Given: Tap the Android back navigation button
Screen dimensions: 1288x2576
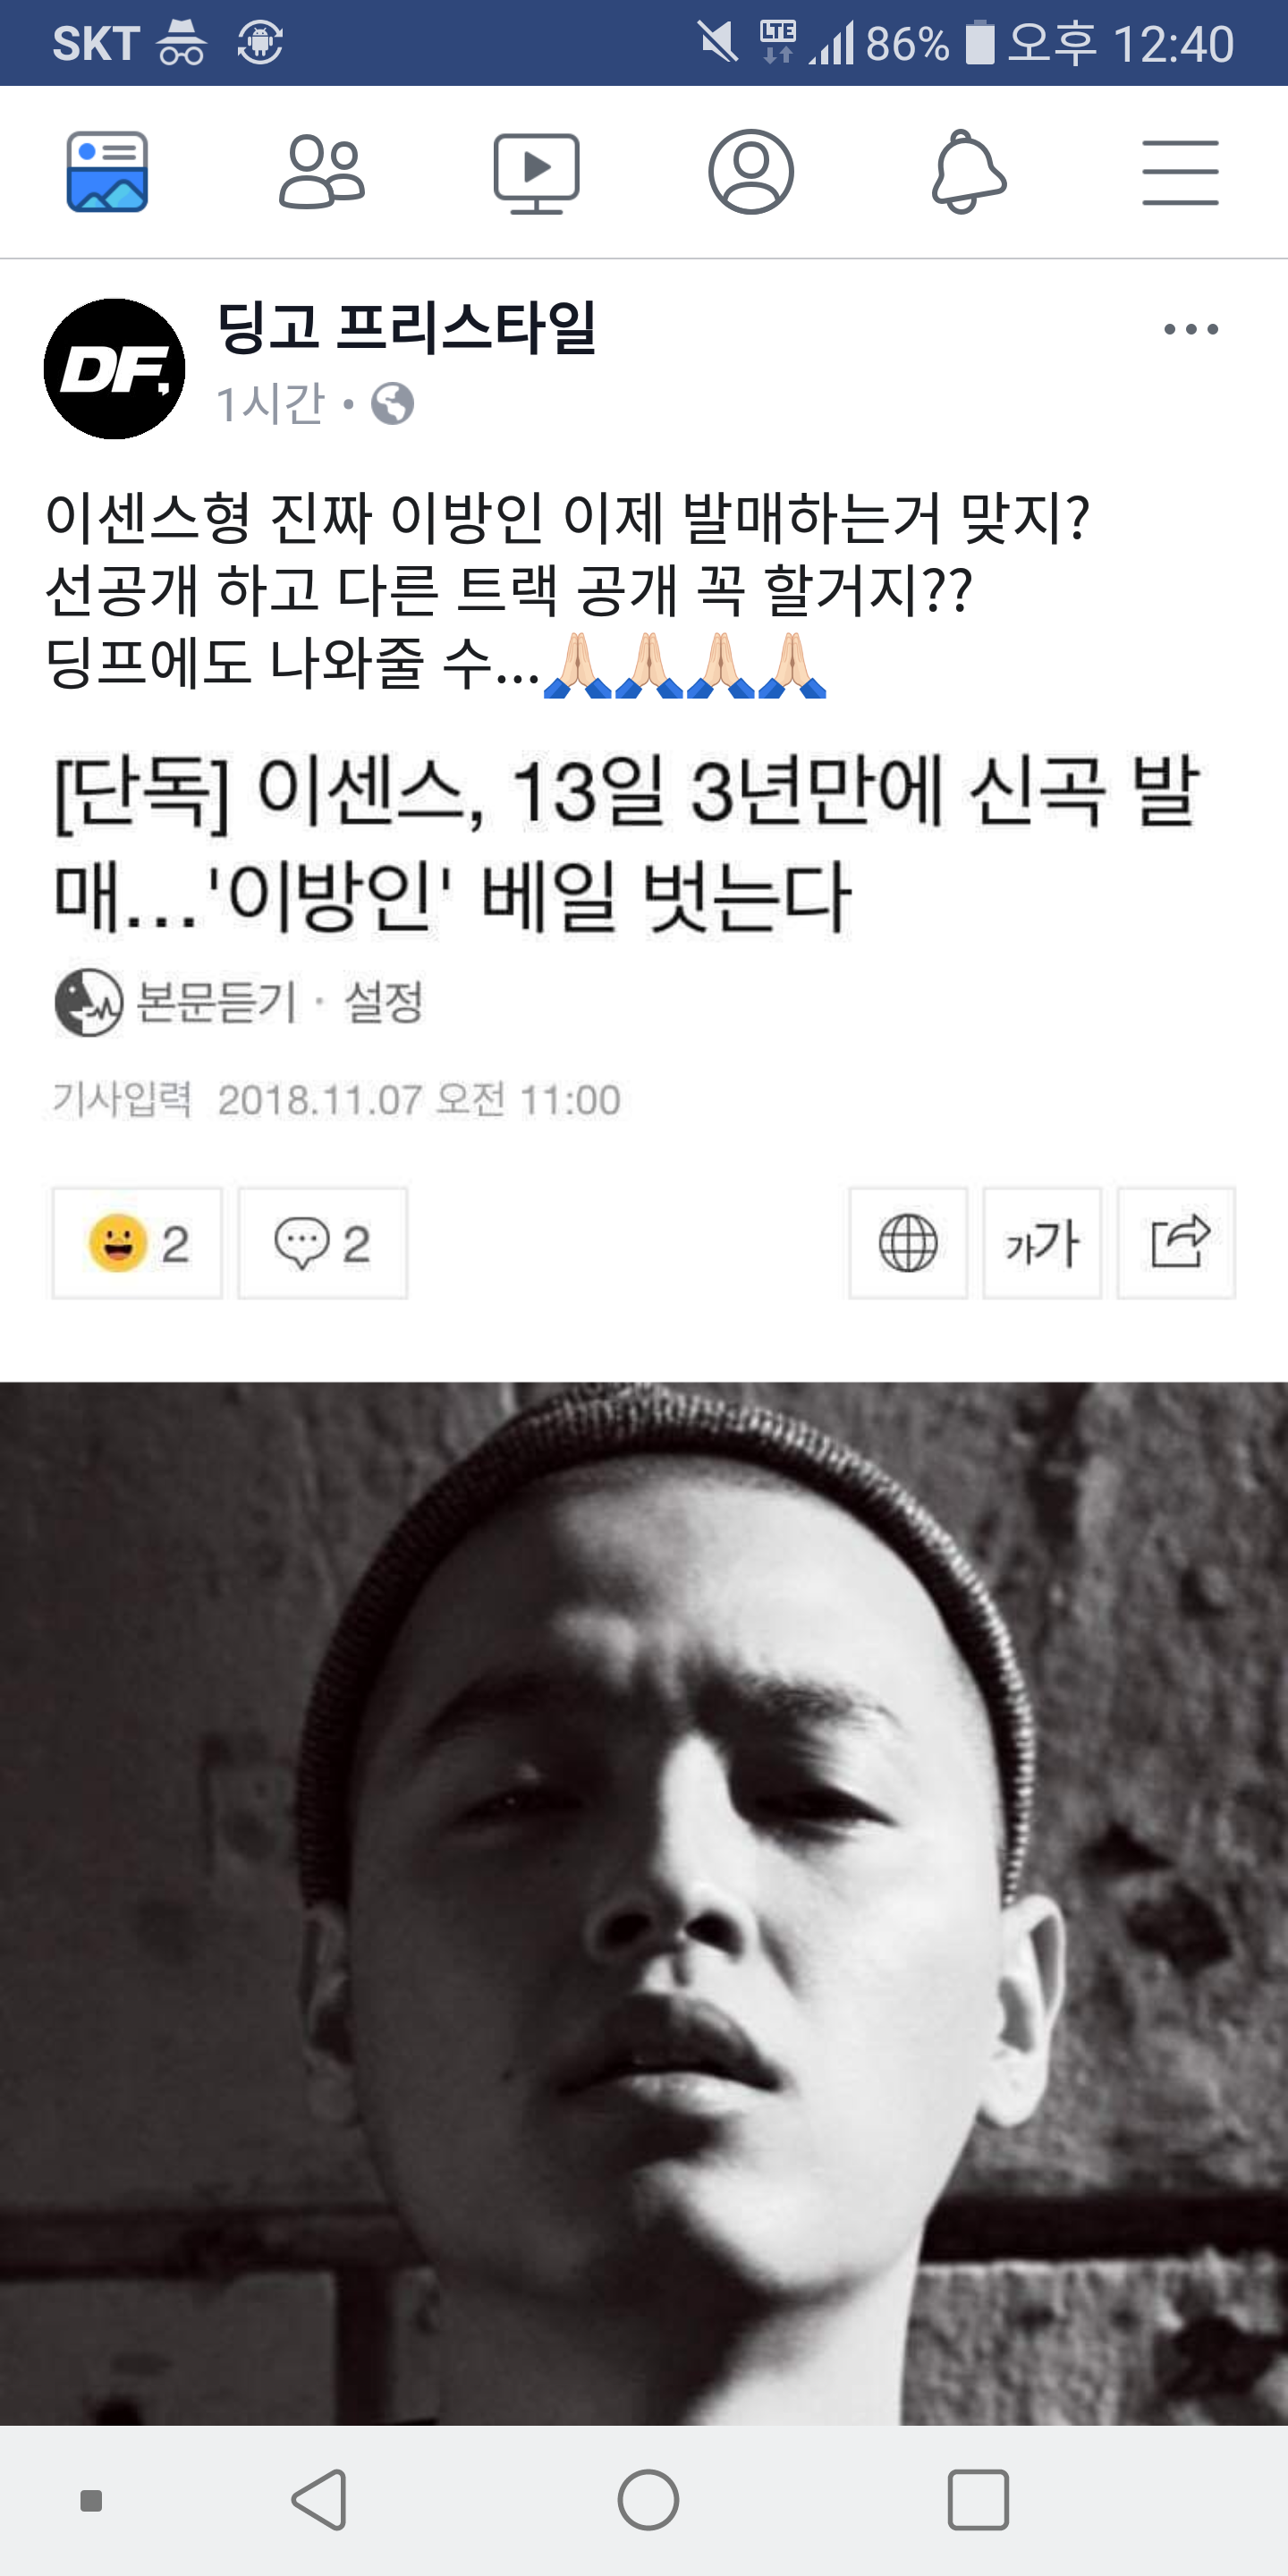Looking at the screenshot, I should point(320,2500).
